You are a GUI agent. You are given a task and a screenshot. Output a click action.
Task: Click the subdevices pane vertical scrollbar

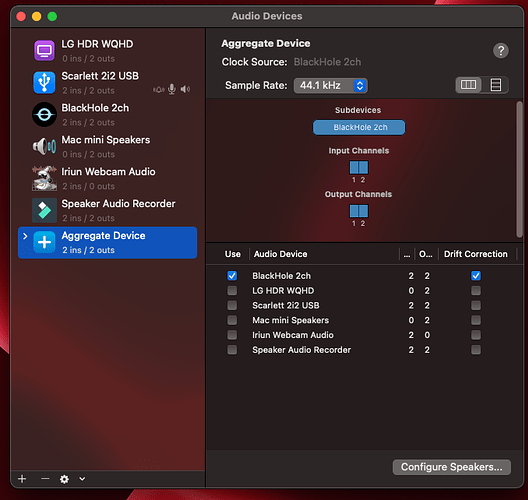coord(520,169)
